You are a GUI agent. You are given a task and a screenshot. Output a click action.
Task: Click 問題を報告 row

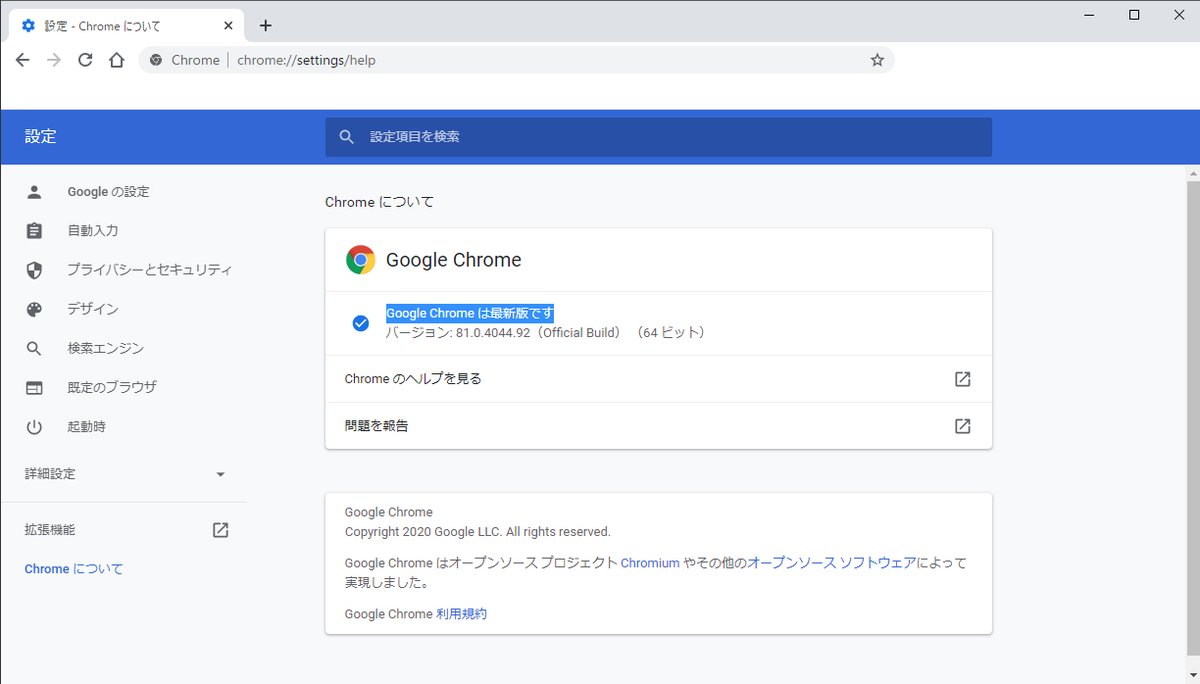click(x=658, y=426)
